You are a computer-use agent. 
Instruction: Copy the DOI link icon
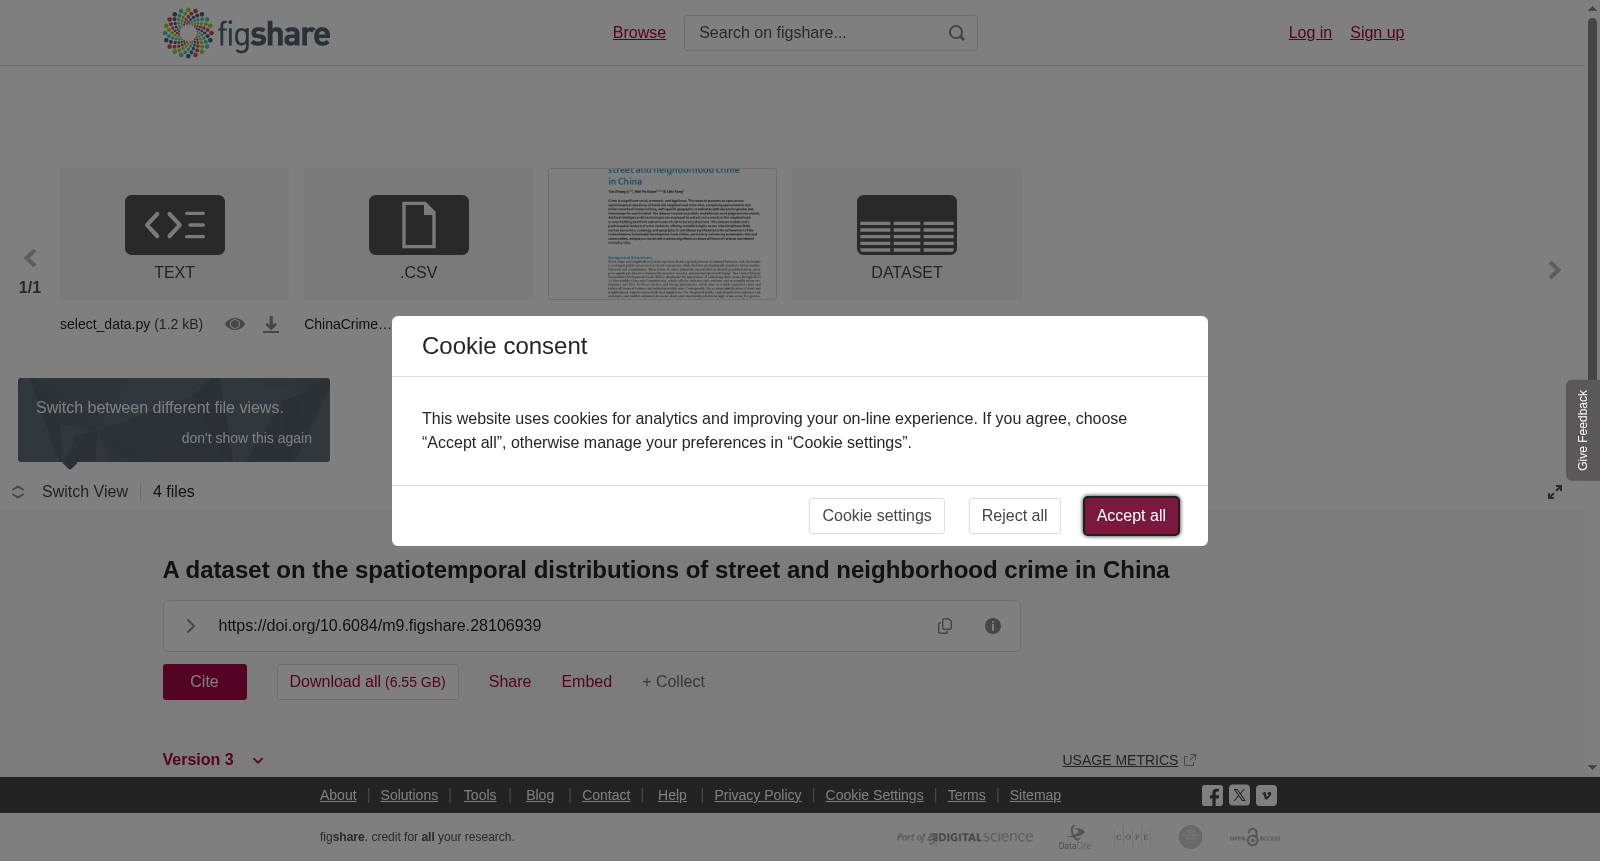(945, 626)
